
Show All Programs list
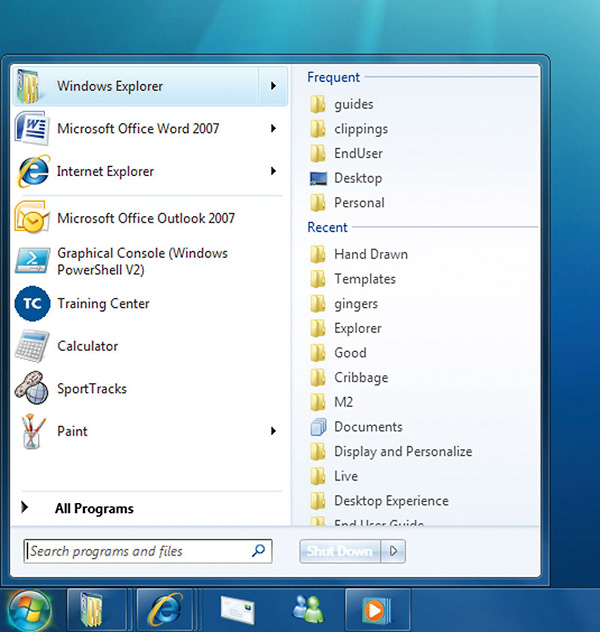tap(94, 509)
